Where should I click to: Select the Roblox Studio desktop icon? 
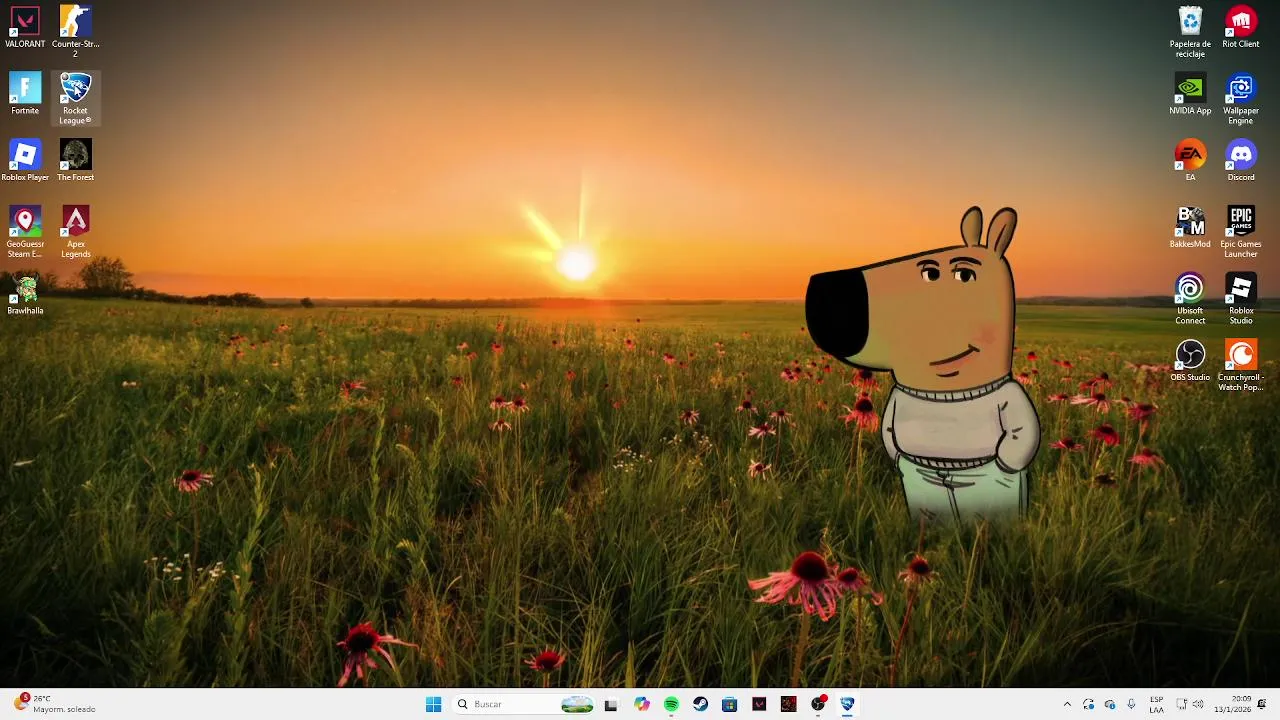pos(1241,299)
